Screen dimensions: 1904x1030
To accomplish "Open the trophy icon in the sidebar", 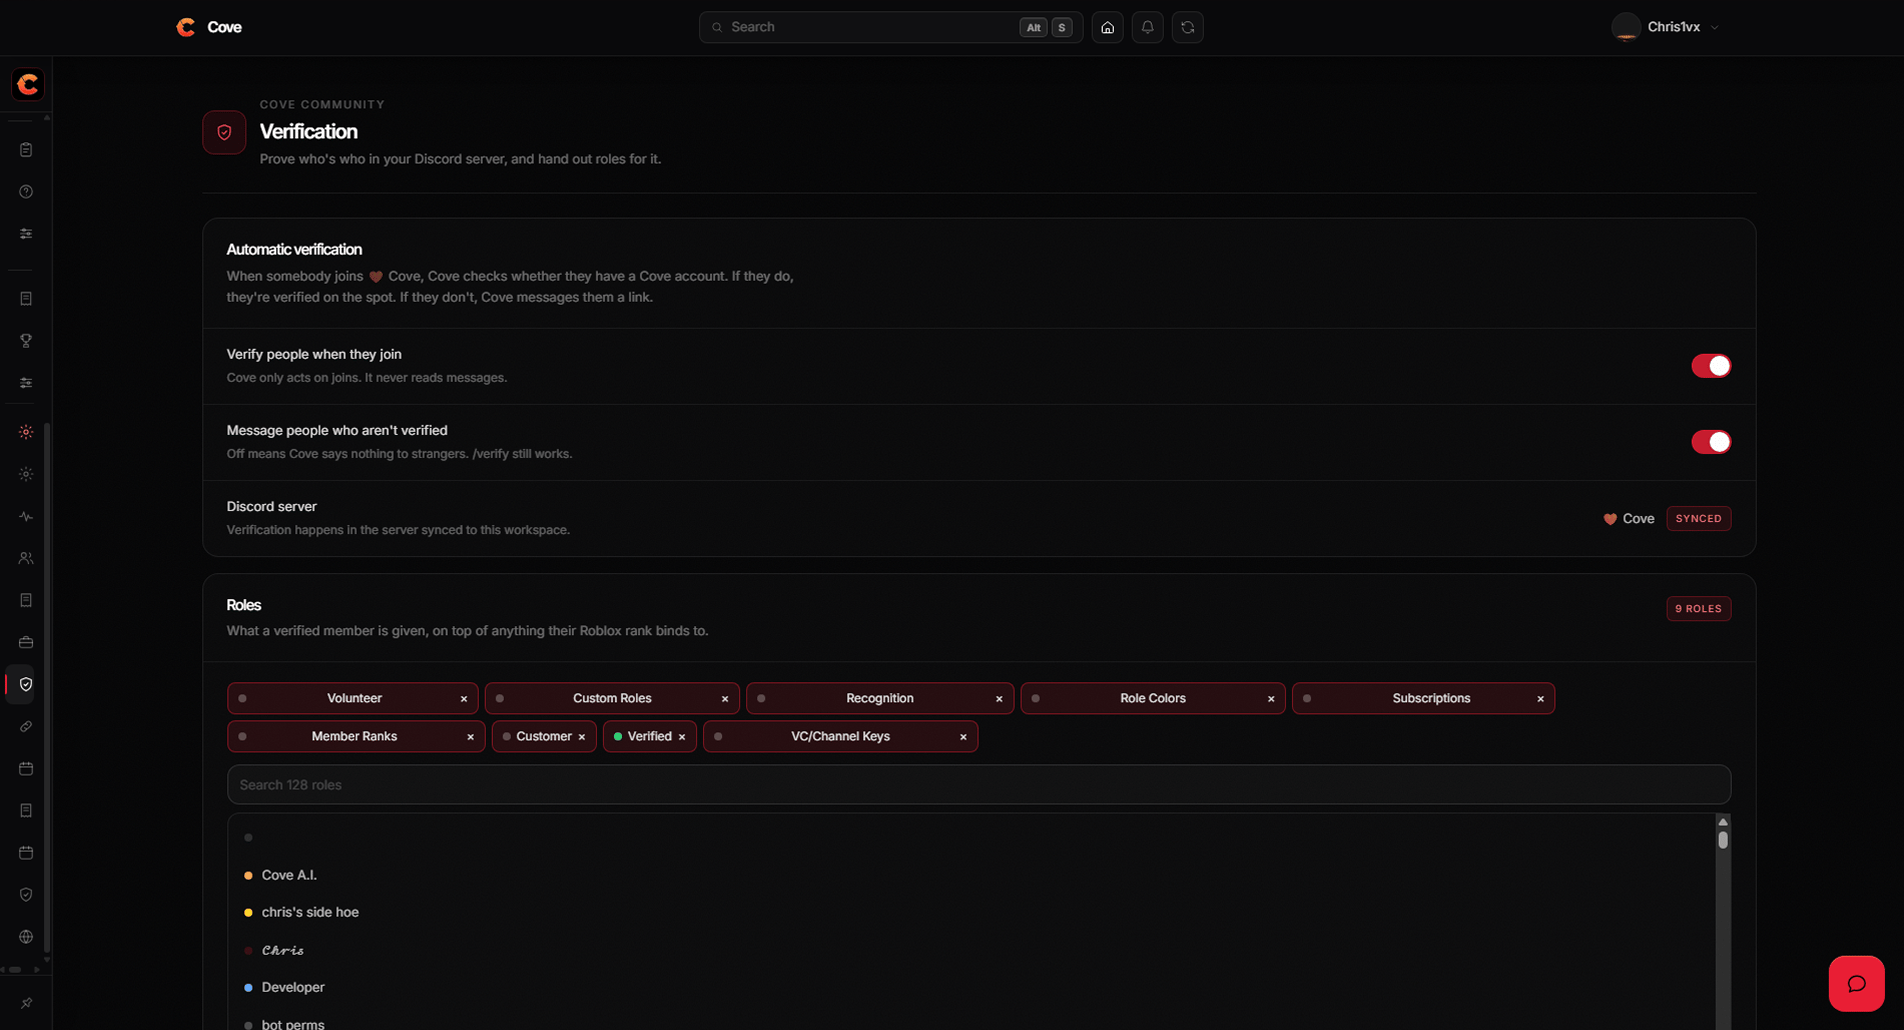I will 26,341.
